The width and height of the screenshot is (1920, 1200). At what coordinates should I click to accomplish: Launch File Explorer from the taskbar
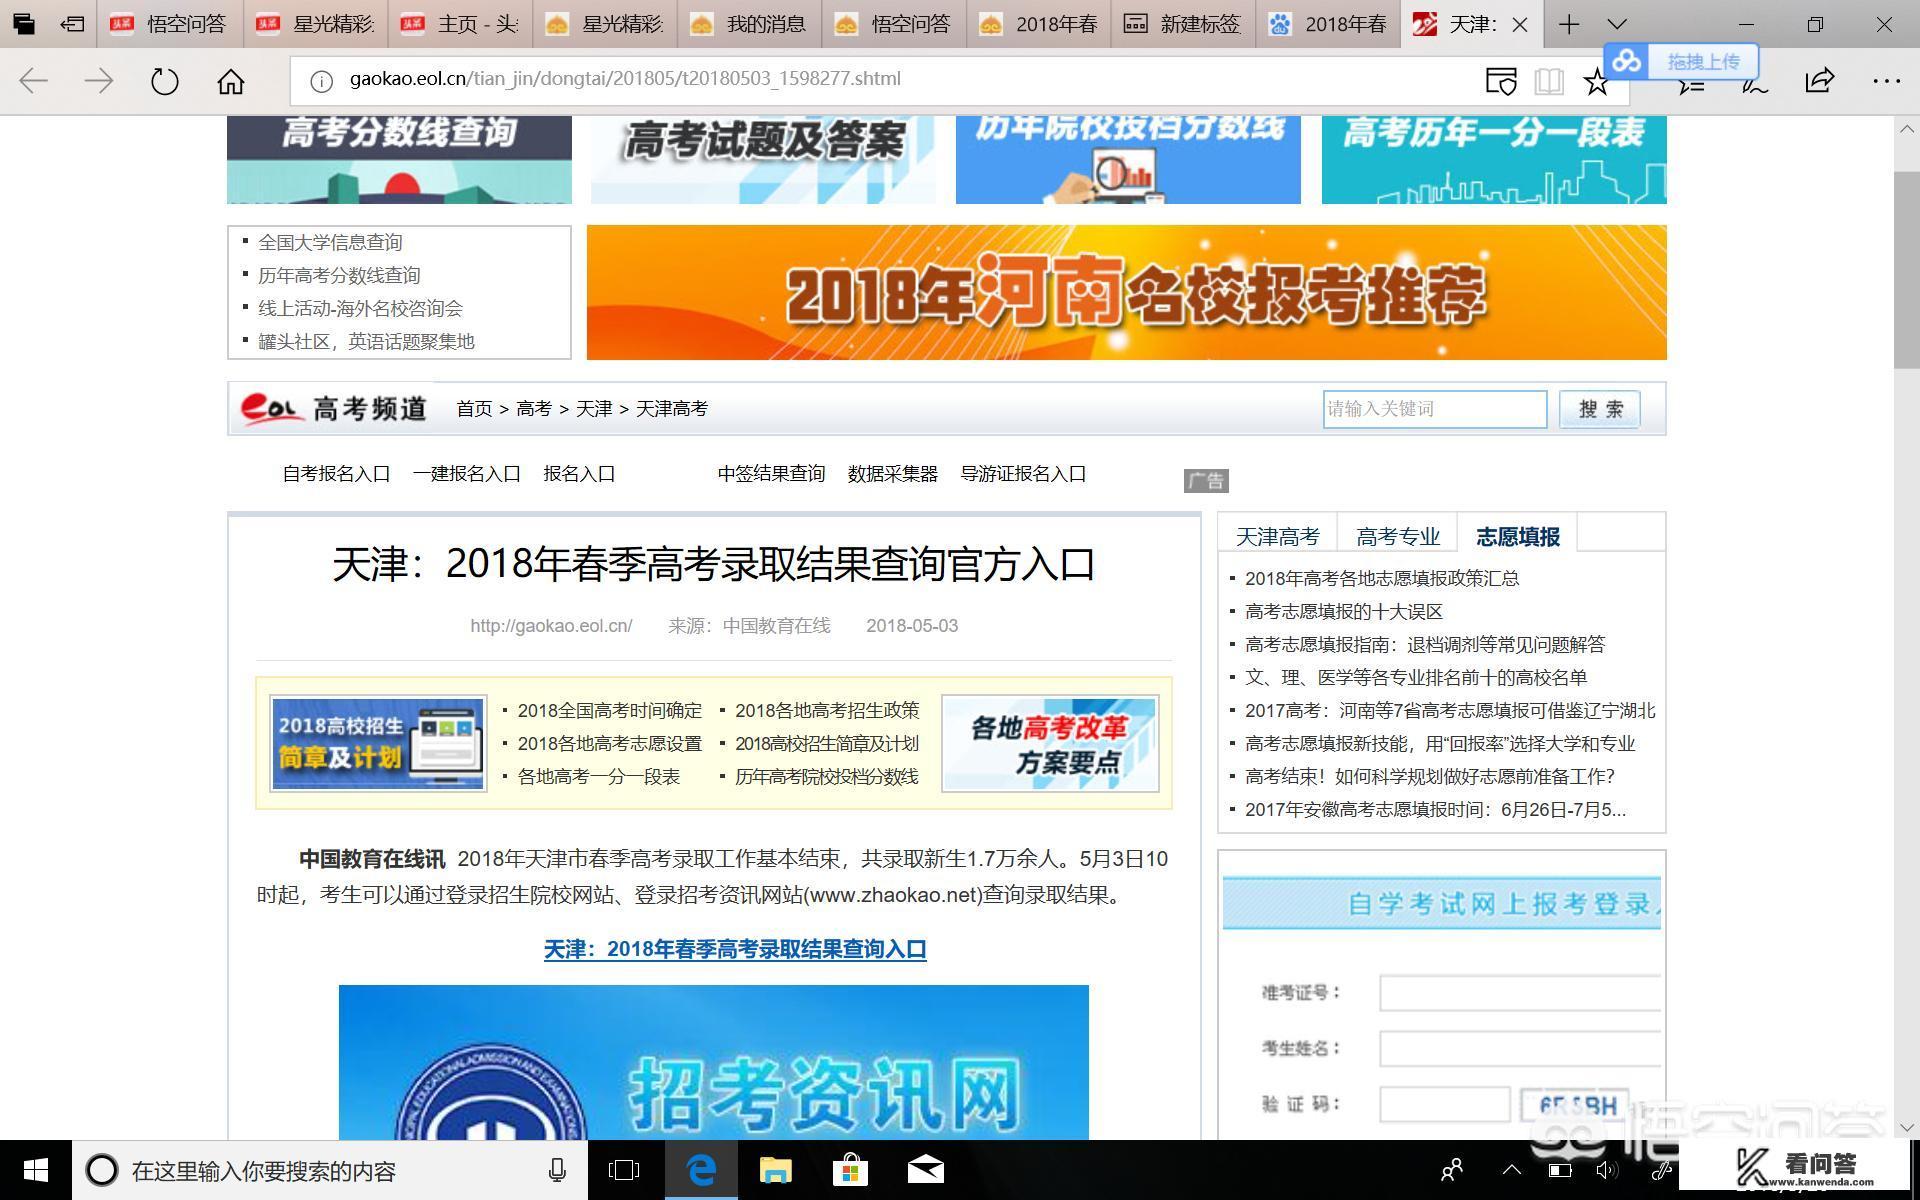pos(775,1169)
